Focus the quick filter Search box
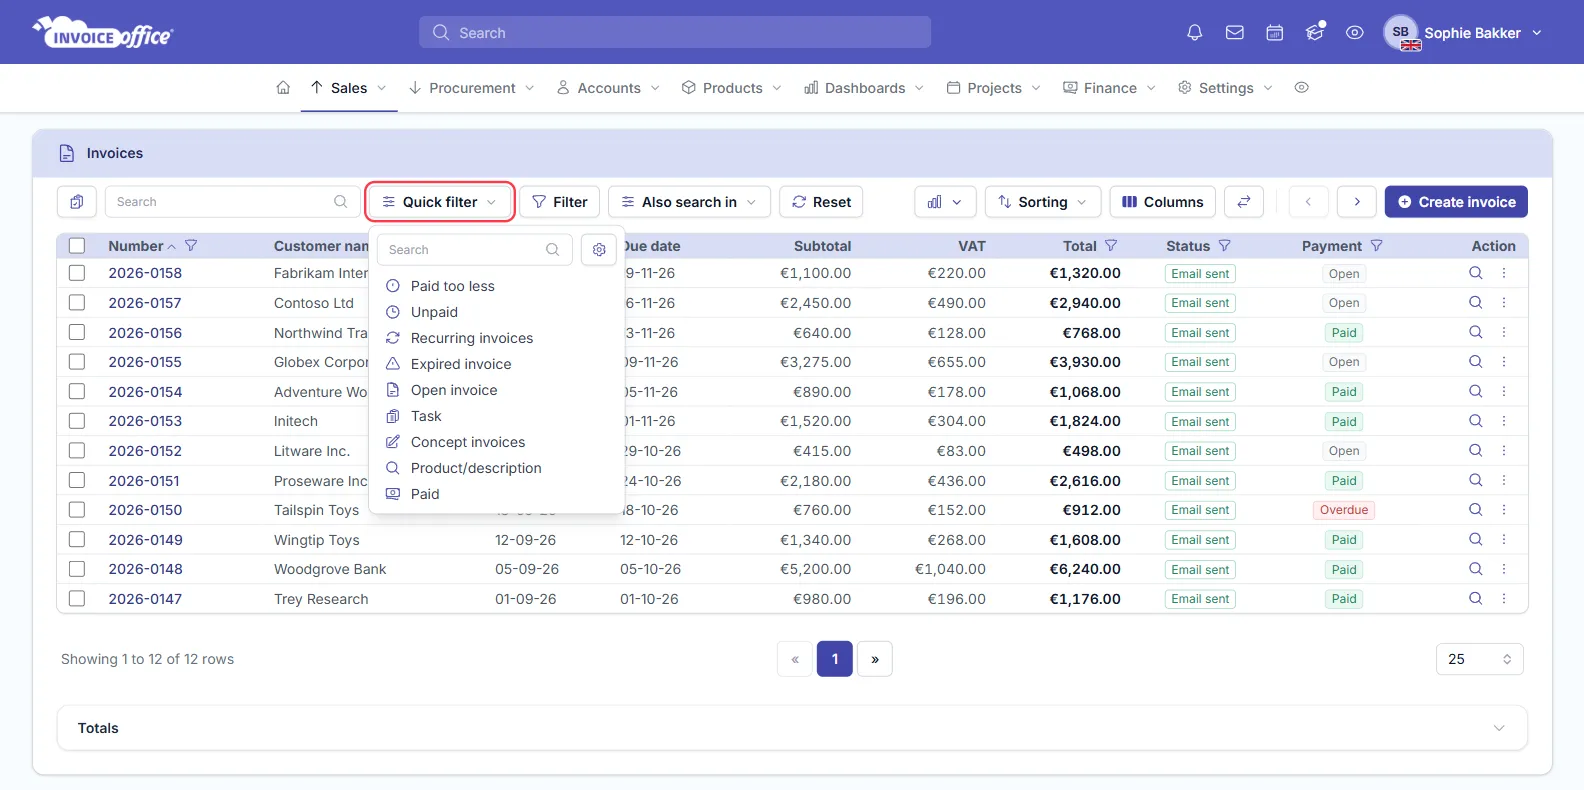 pyautogui.click(x=475, y=250)
